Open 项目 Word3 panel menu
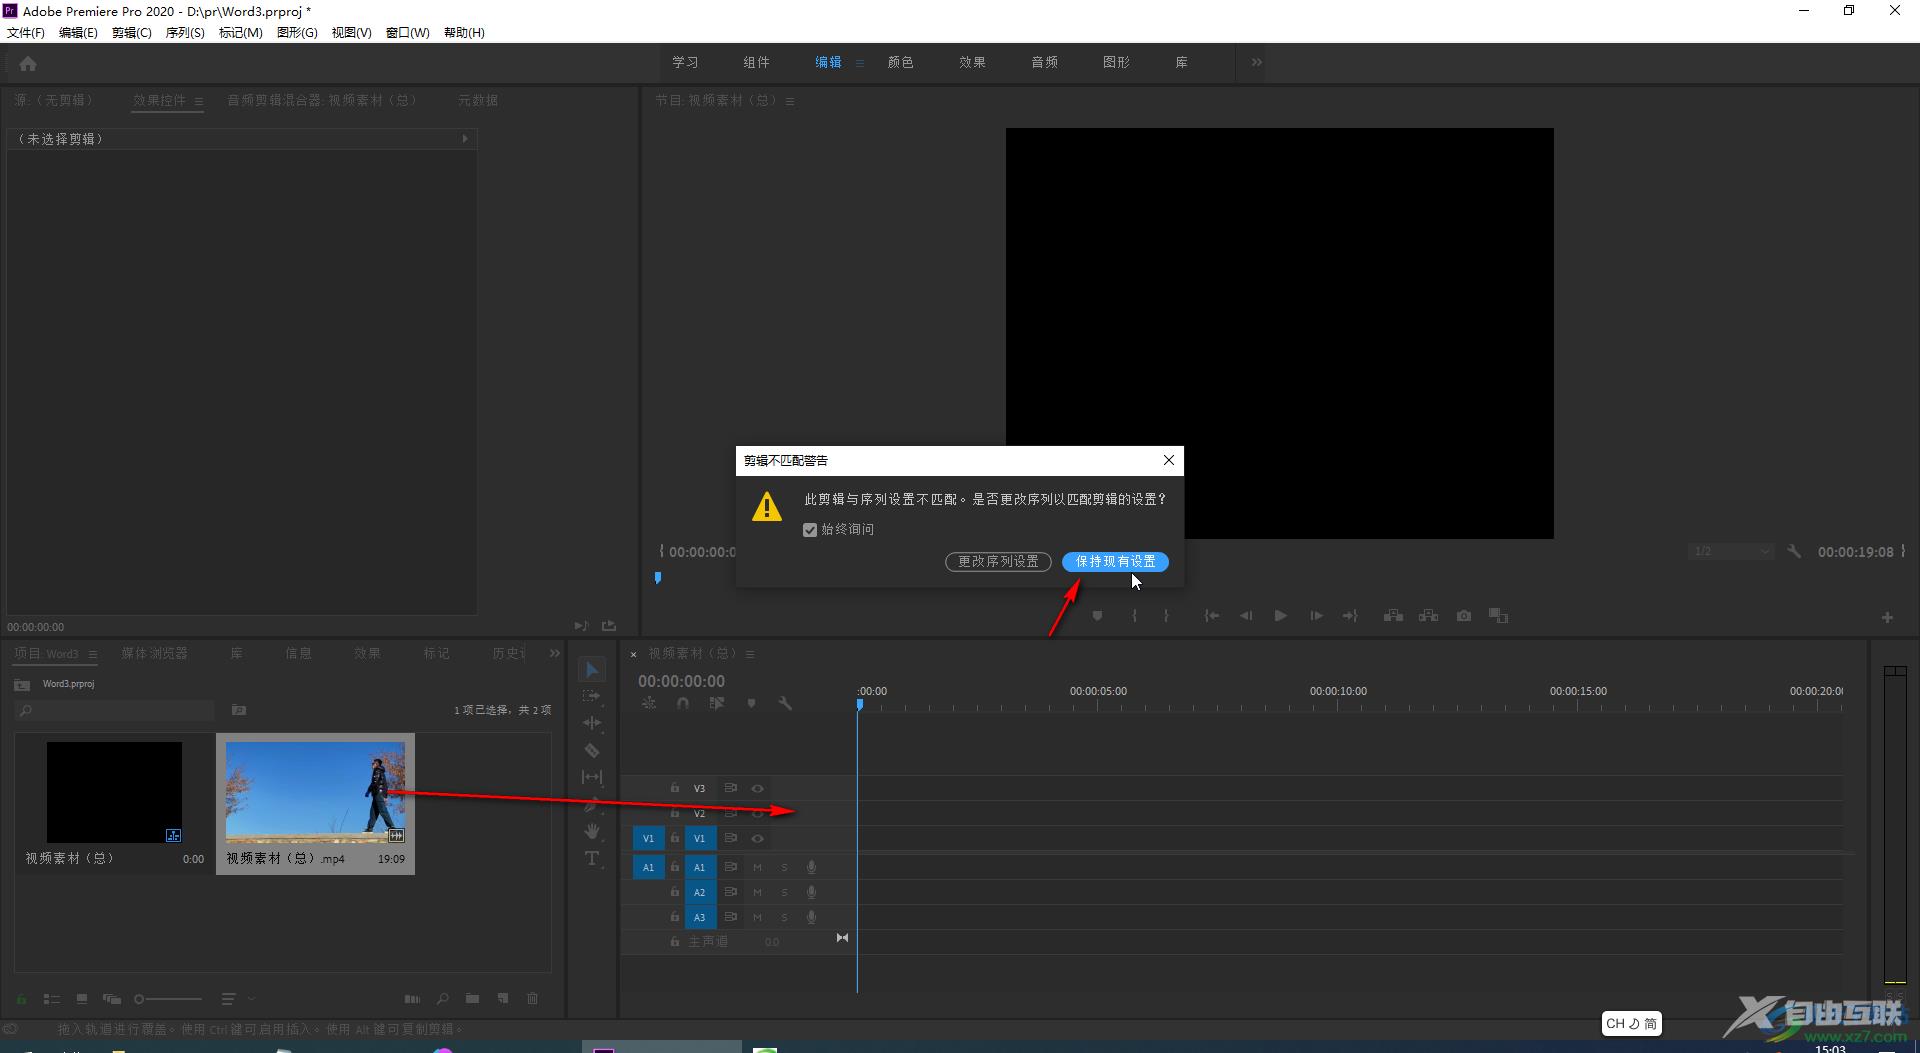Viewport: 1920px width, 1053px height. (x=93, y=654)
